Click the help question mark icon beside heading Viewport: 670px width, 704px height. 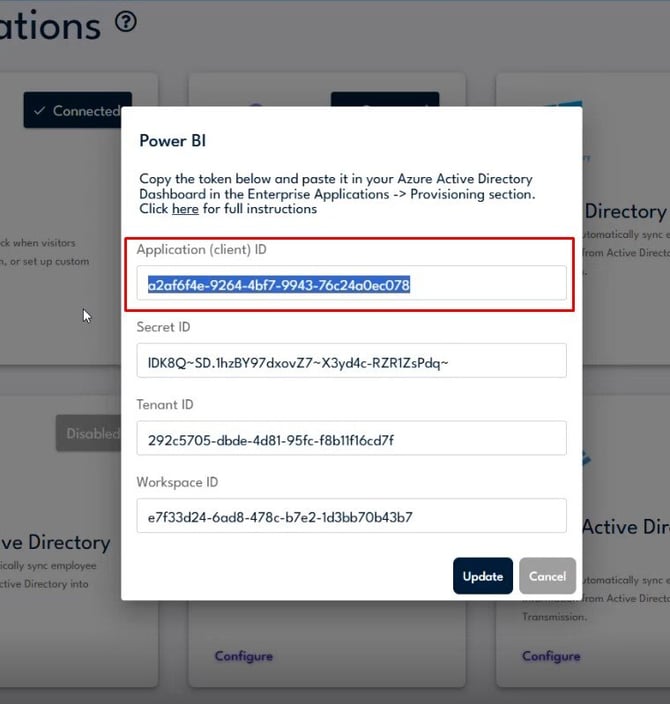click(125, 21)
